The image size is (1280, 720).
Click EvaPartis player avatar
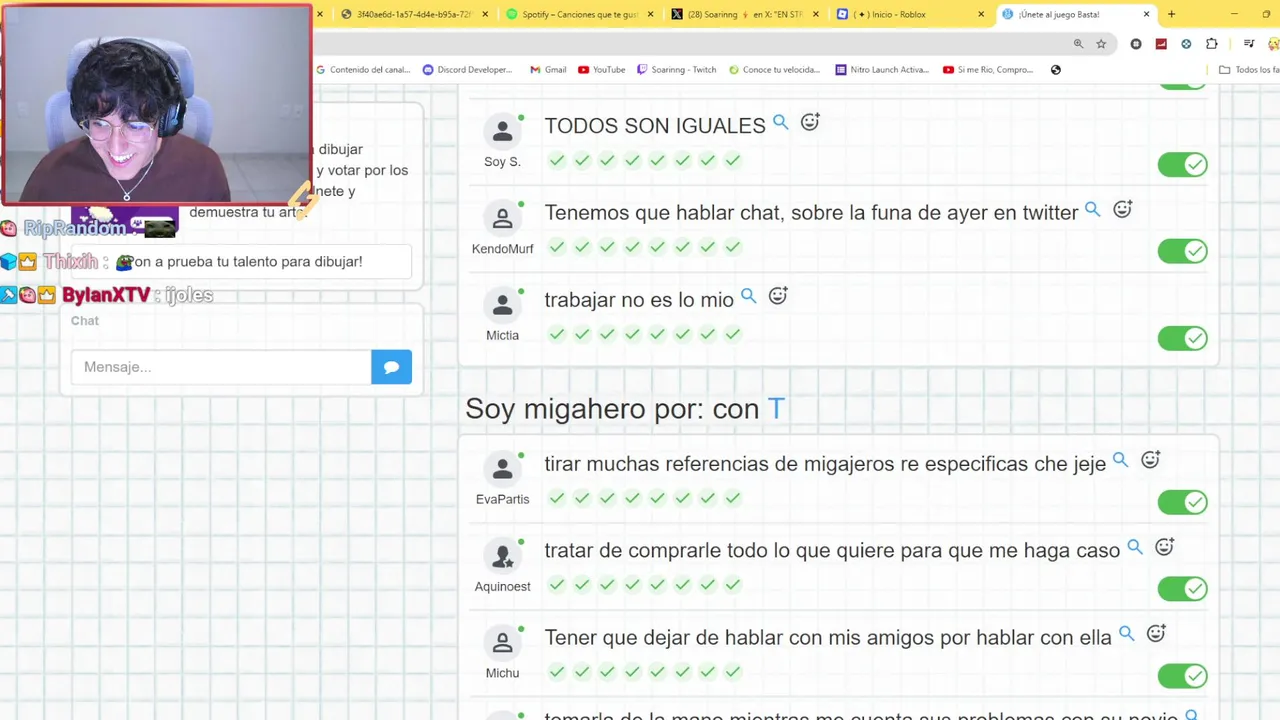[502, 469]
